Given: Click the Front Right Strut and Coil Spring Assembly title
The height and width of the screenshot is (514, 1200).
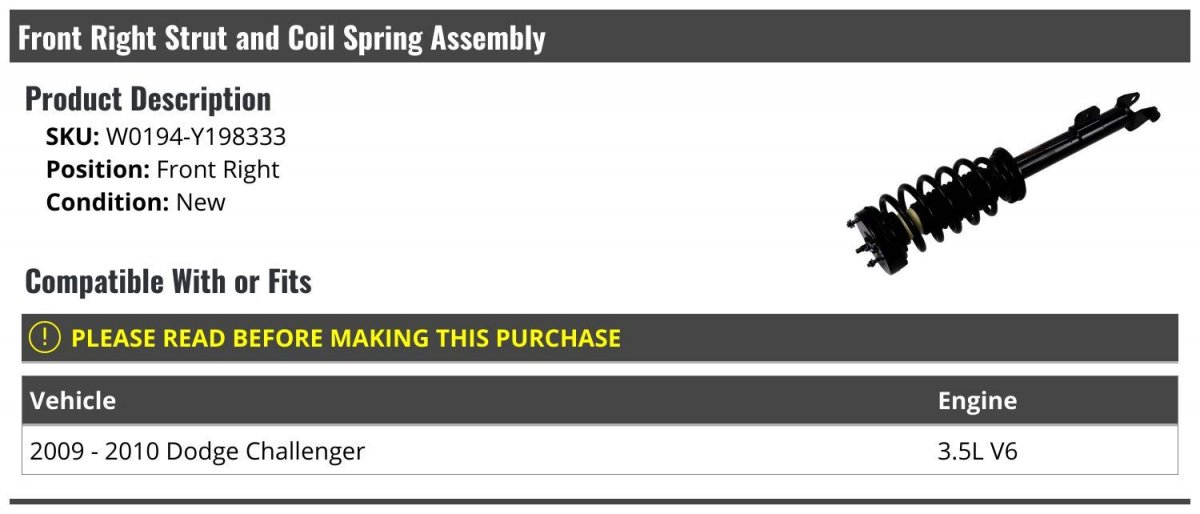Looking at the screenshot, I should pyautogui.click(x=282, y=38).
